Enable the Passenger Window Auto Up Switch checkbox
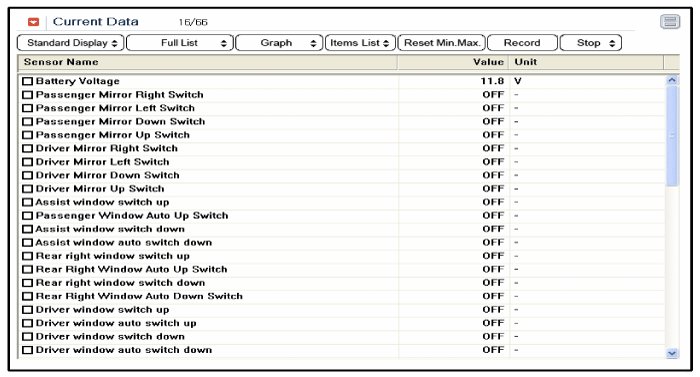 (x=28, y=216)
